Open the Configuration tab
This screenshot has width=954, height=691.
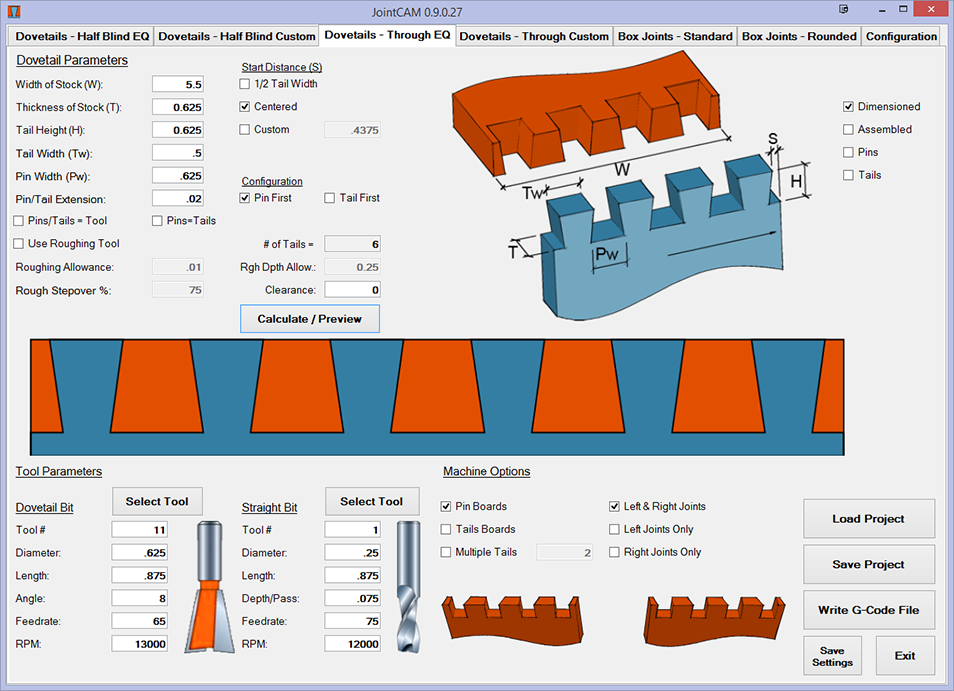point(901,36)
